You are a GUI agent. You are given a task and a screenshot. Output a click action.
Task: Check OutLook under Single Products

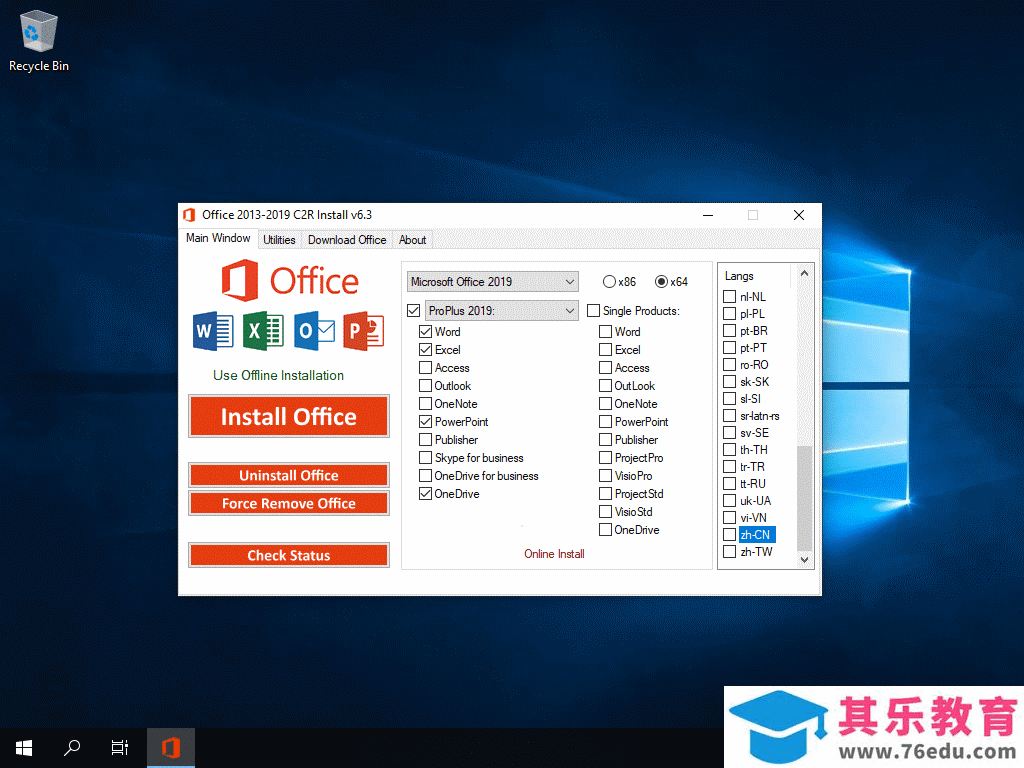pos(605,386)
